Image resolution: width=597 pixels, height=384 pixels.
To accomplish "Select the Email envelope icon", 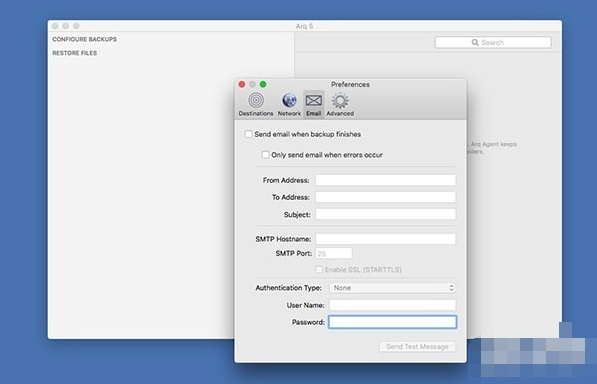I will coord(314,100).
